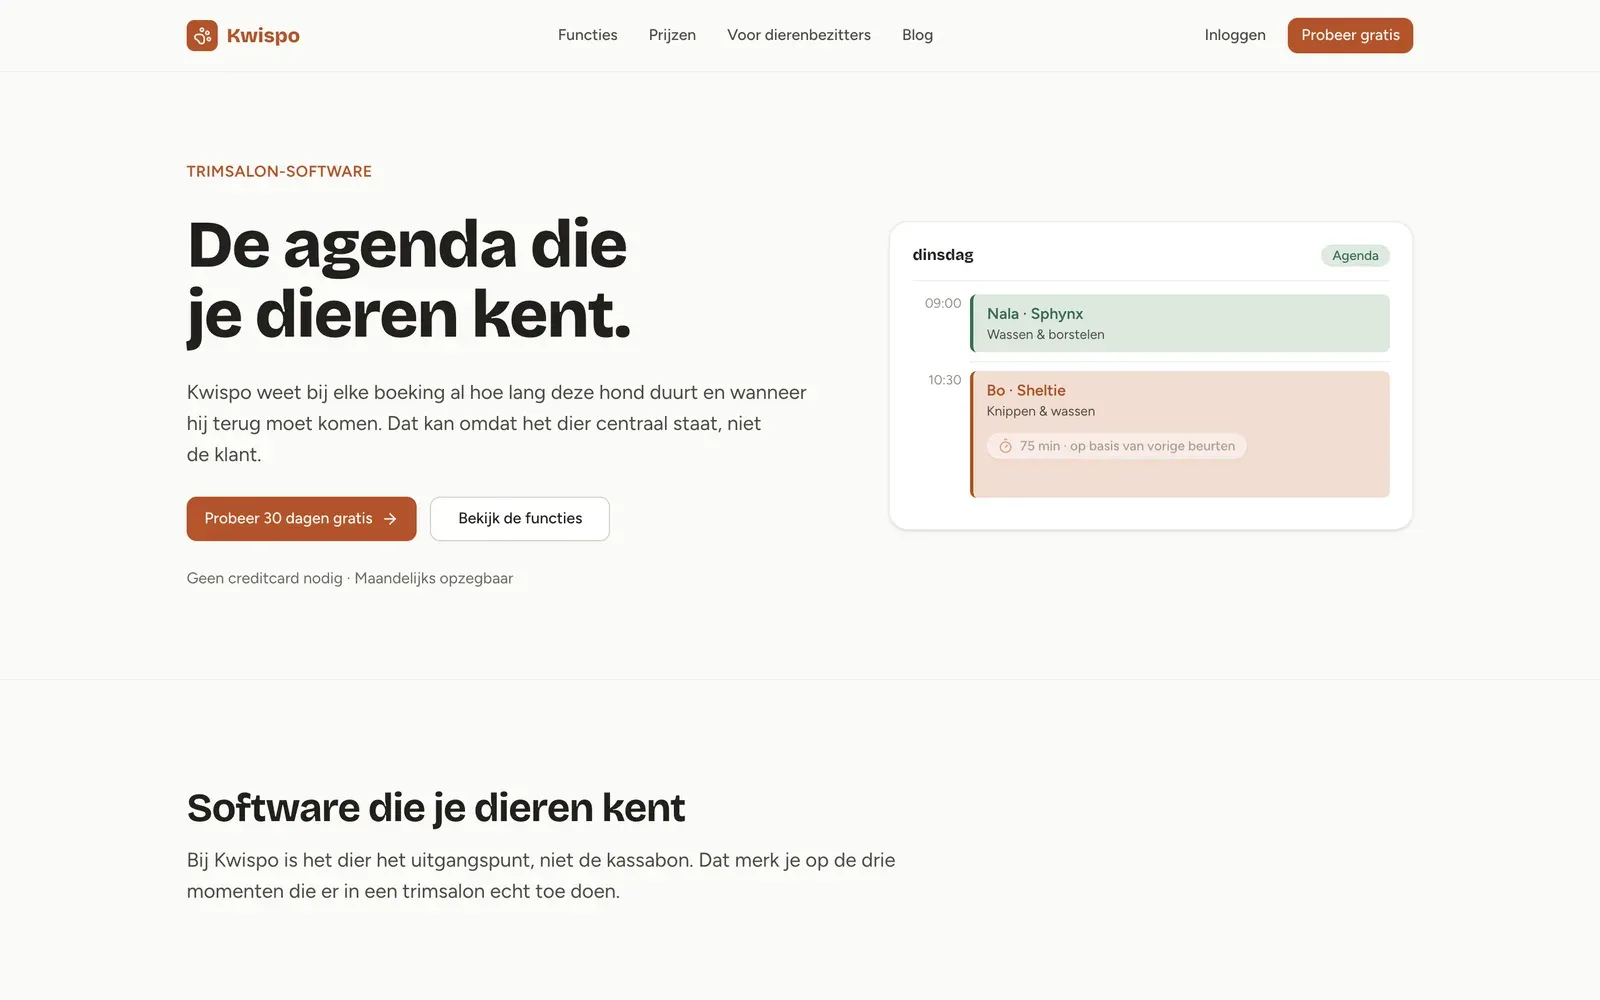Select the Bo · Sheltie appointment

pyautogui.click(x=1180, y=434)
